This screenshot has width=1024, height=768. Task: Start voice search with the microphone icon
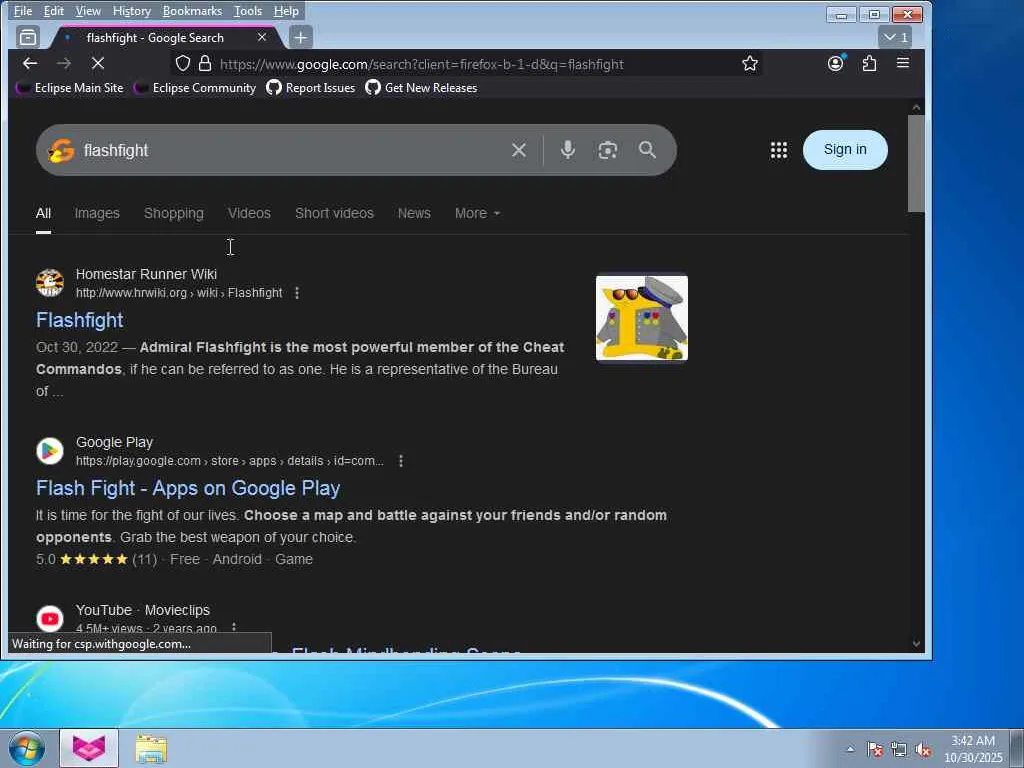568,150
